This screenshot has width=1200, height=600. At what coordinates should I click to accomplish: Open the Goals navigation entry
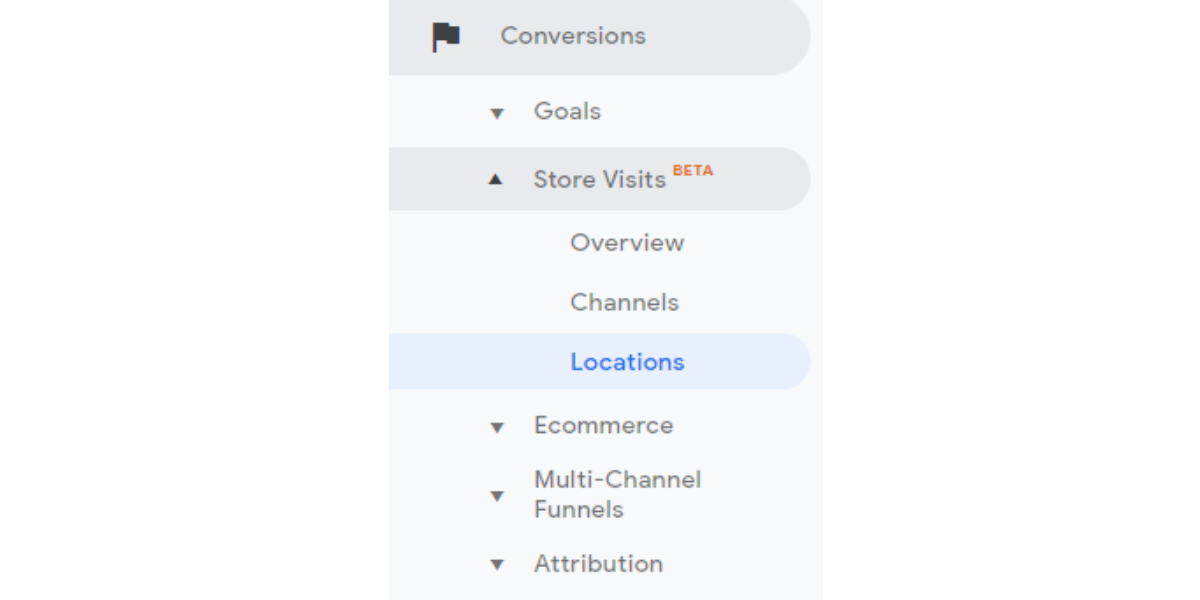[568, 112]
